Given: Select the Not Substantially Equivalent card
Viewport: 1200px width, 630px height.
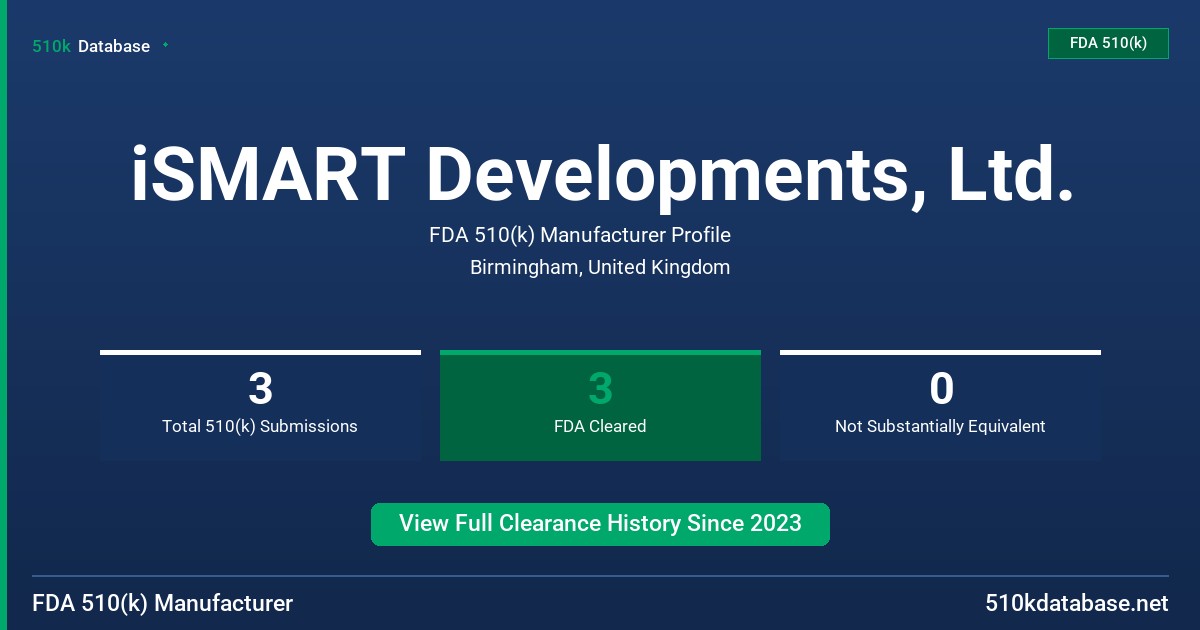Looking at the screenshot, I should (940, 406).
